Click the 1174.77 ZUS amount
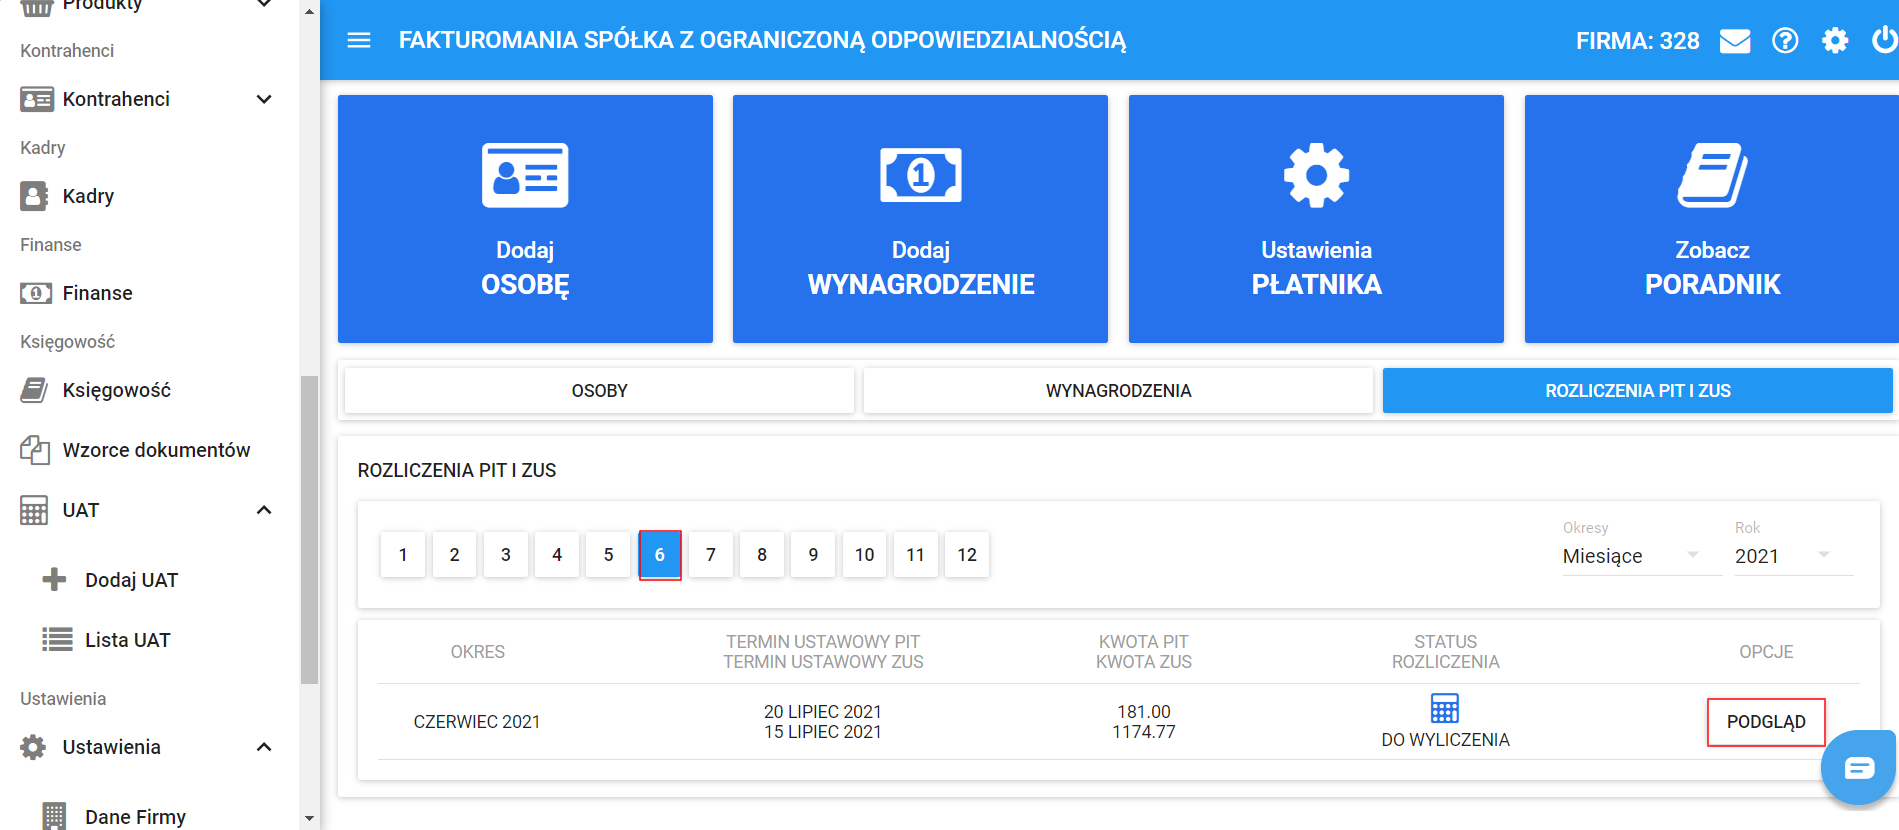This screenshot has height=830, width=1899. point(1144,732)
